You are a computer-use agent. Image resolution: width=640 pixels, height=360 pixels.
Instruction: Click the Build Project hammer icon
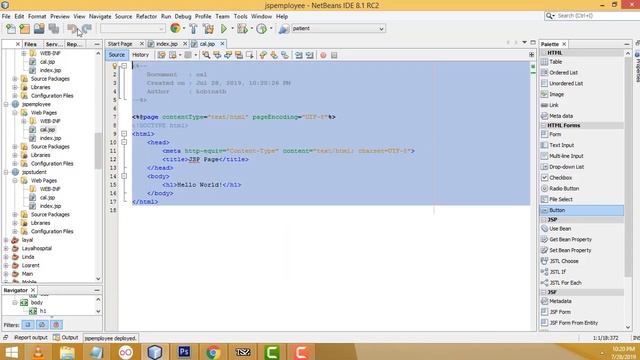(193, 29)
